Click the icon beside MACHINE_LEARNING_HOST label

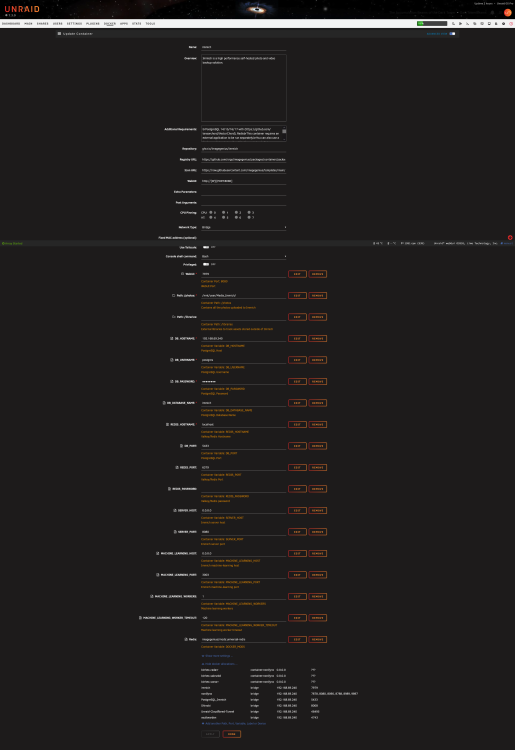coord(158,553)
